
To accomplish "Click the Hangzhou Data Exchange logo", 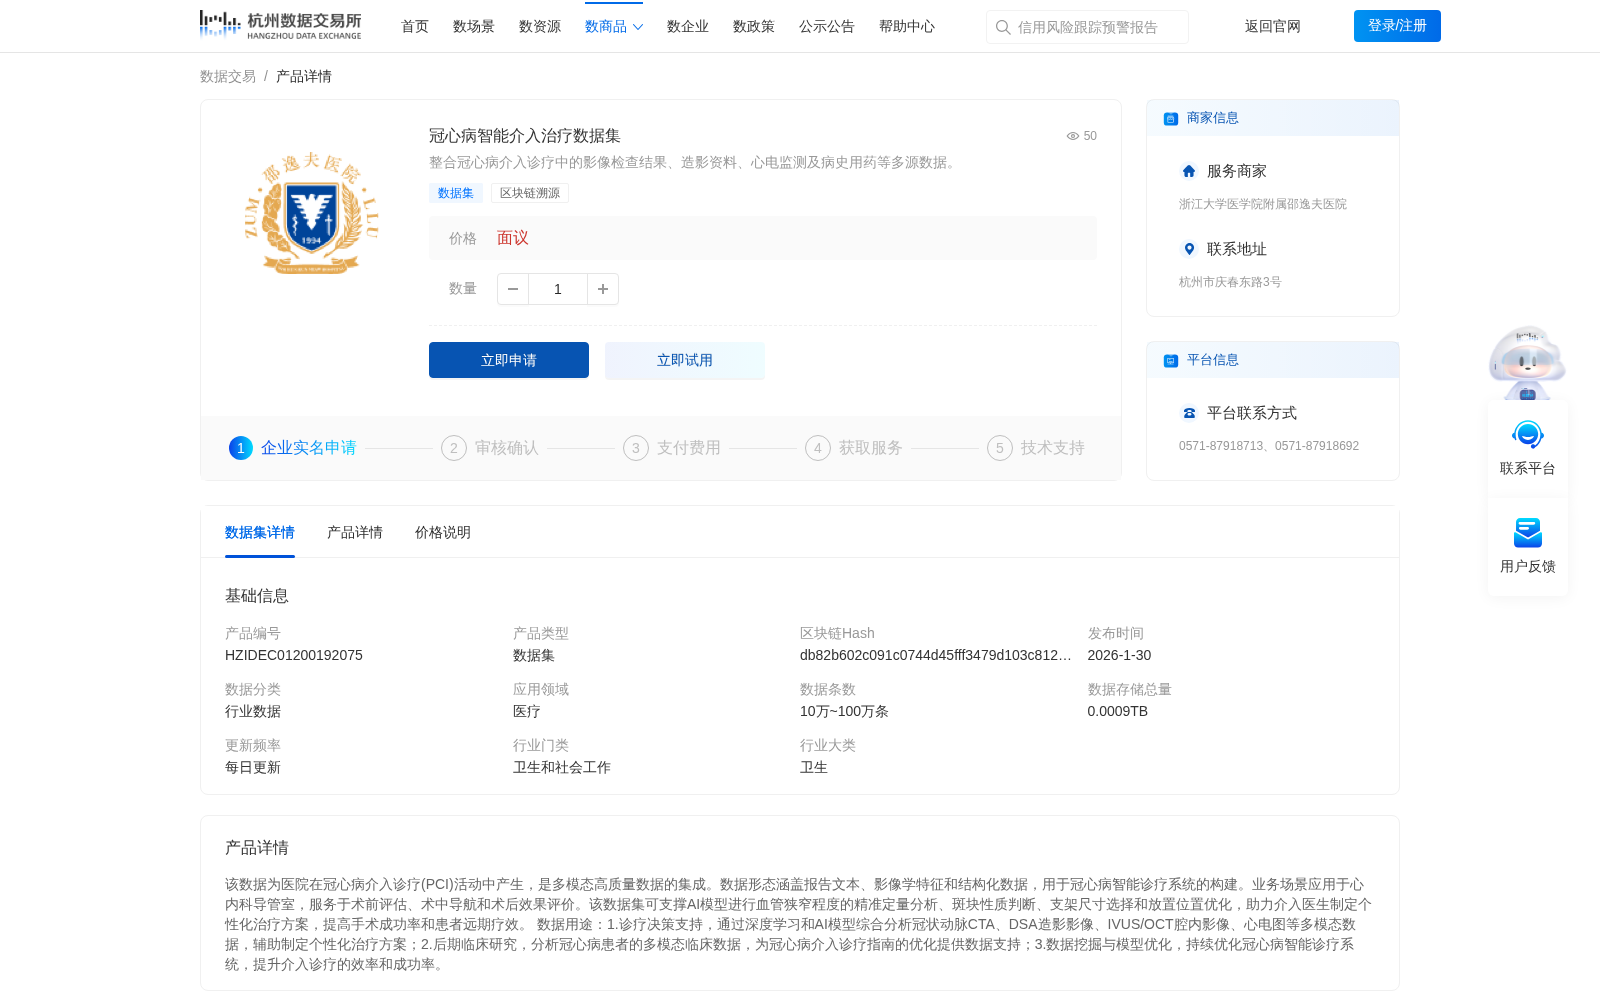I will coord(281,25).
